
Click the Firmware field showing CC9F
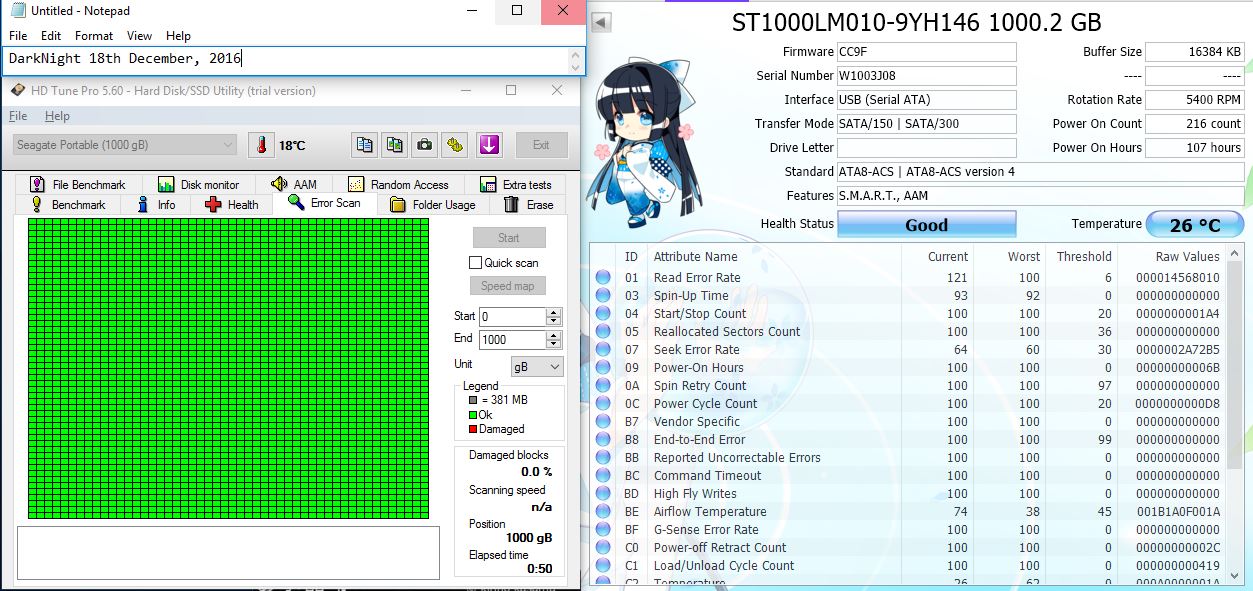927,52
